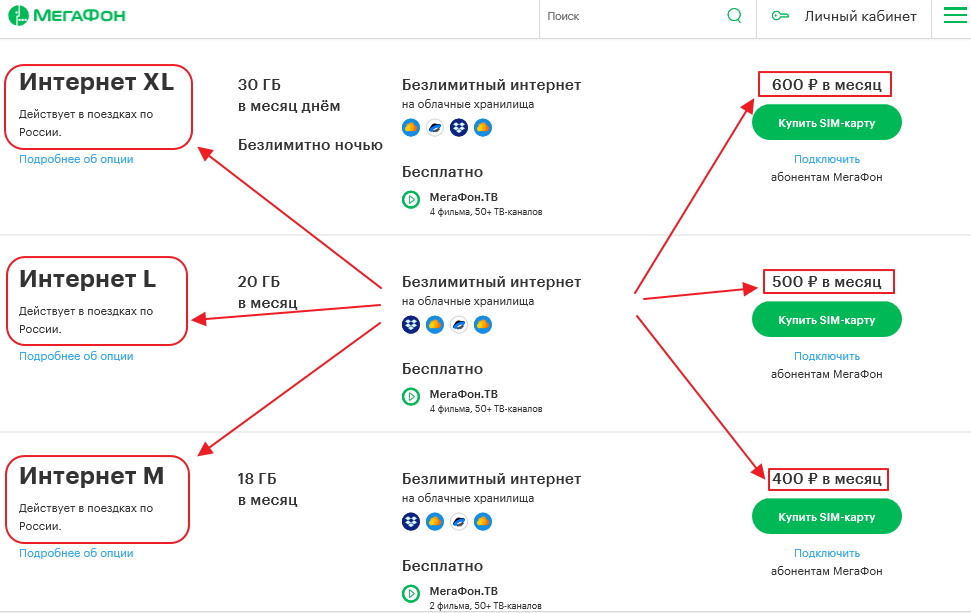Click МегаФон.ТВ play icon in Интернет M row

tap(411, 593)
